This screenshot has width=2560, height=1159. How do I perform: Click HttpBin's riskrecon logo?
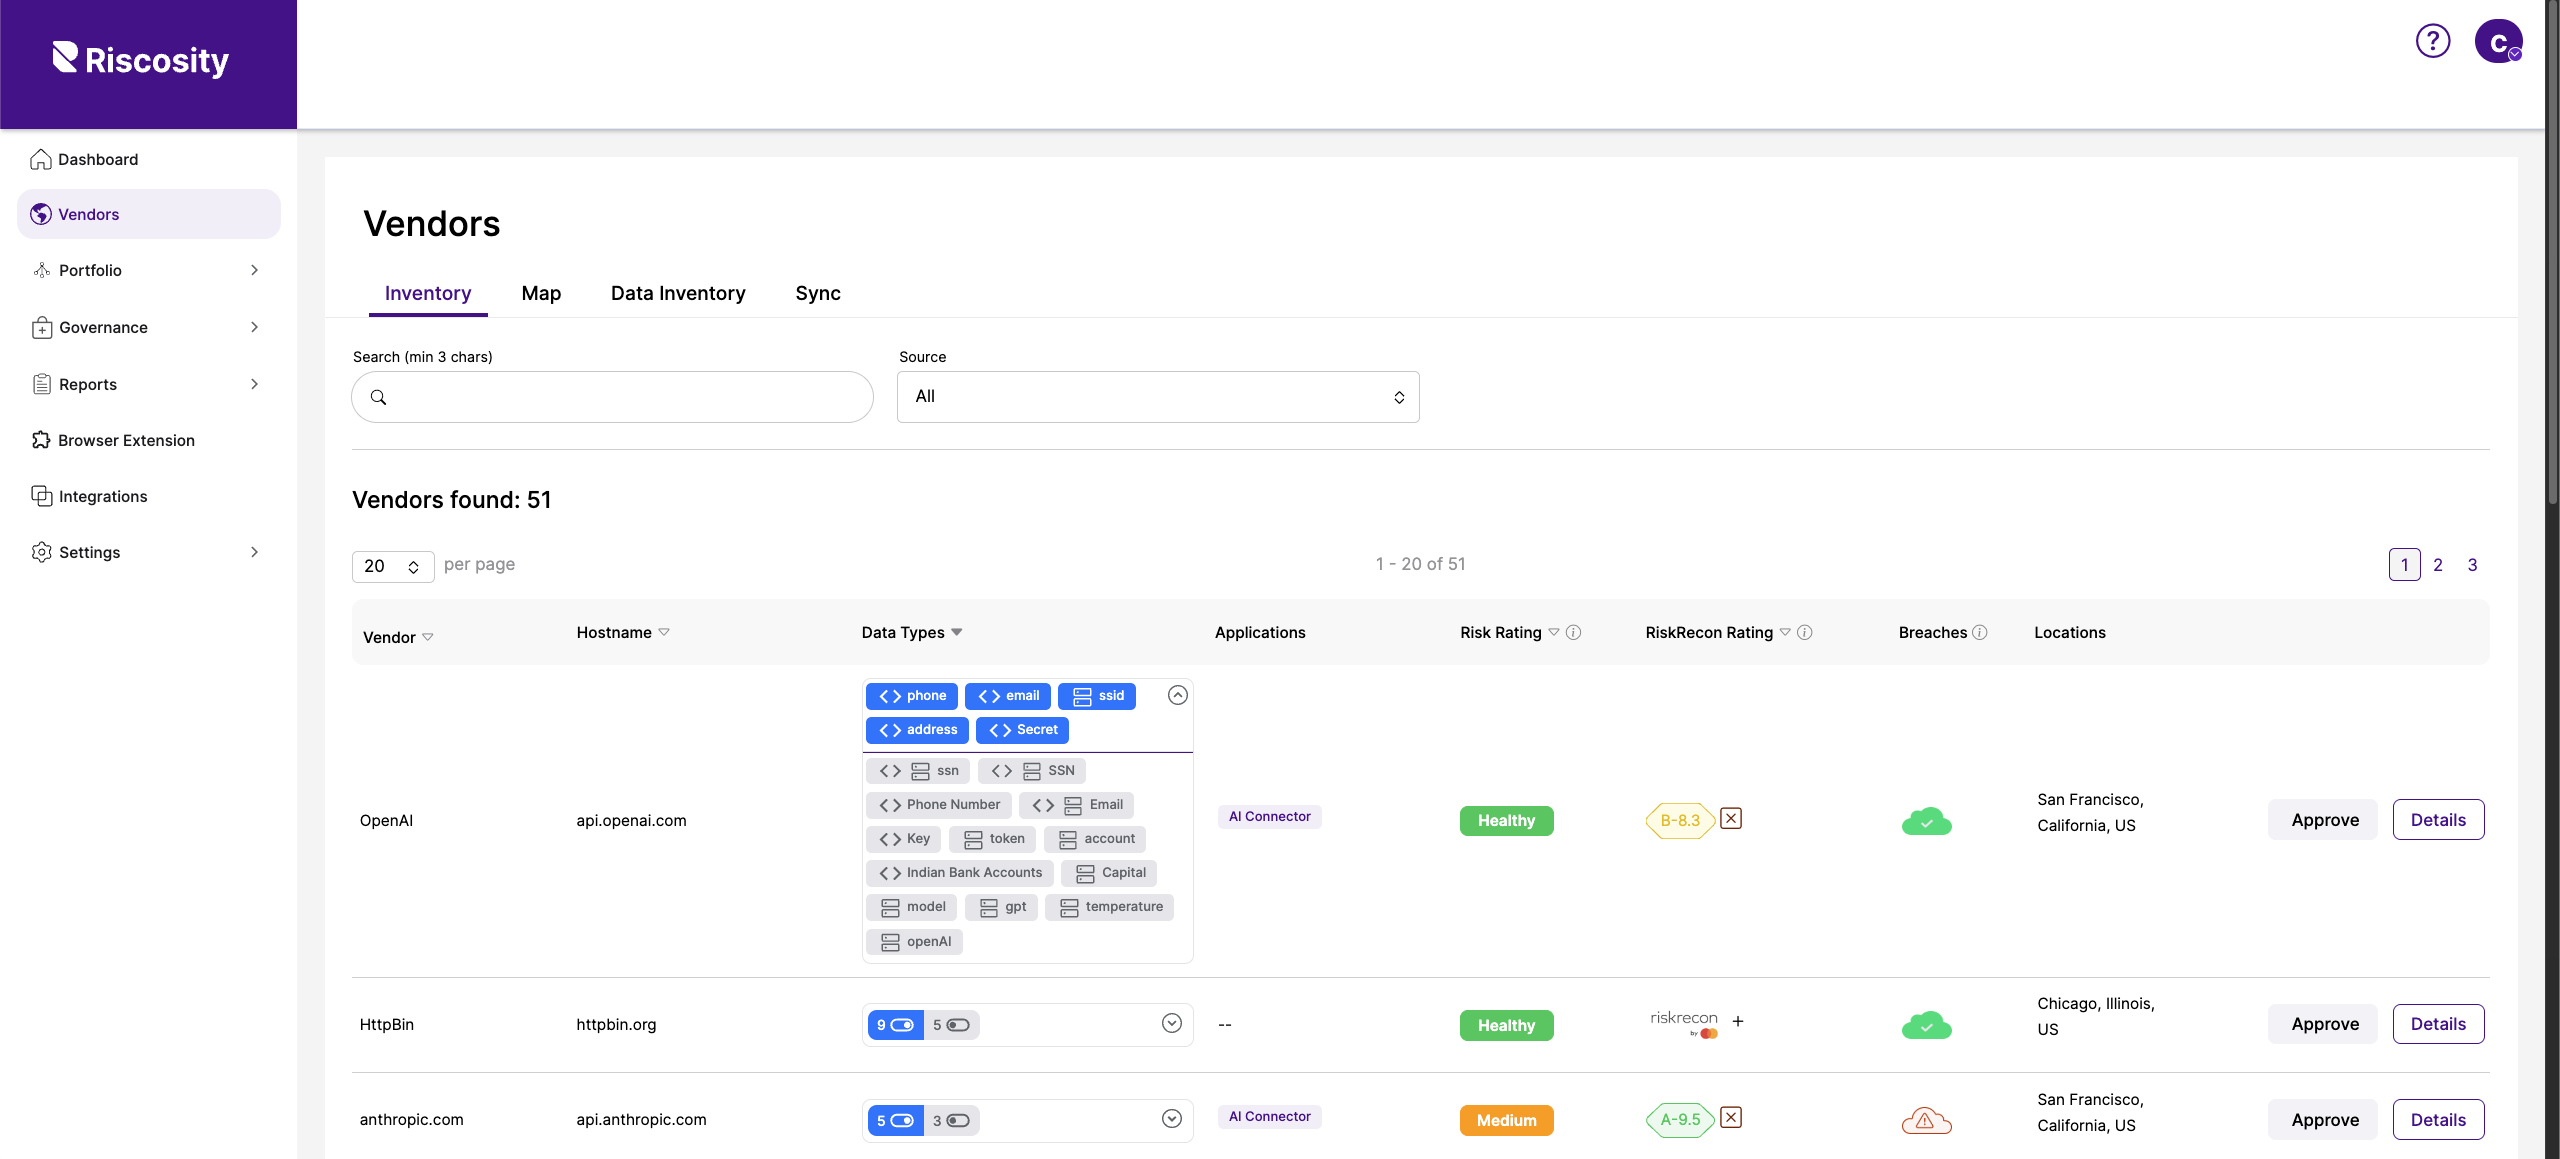pyautogui.click(x=1684, y=1023)
